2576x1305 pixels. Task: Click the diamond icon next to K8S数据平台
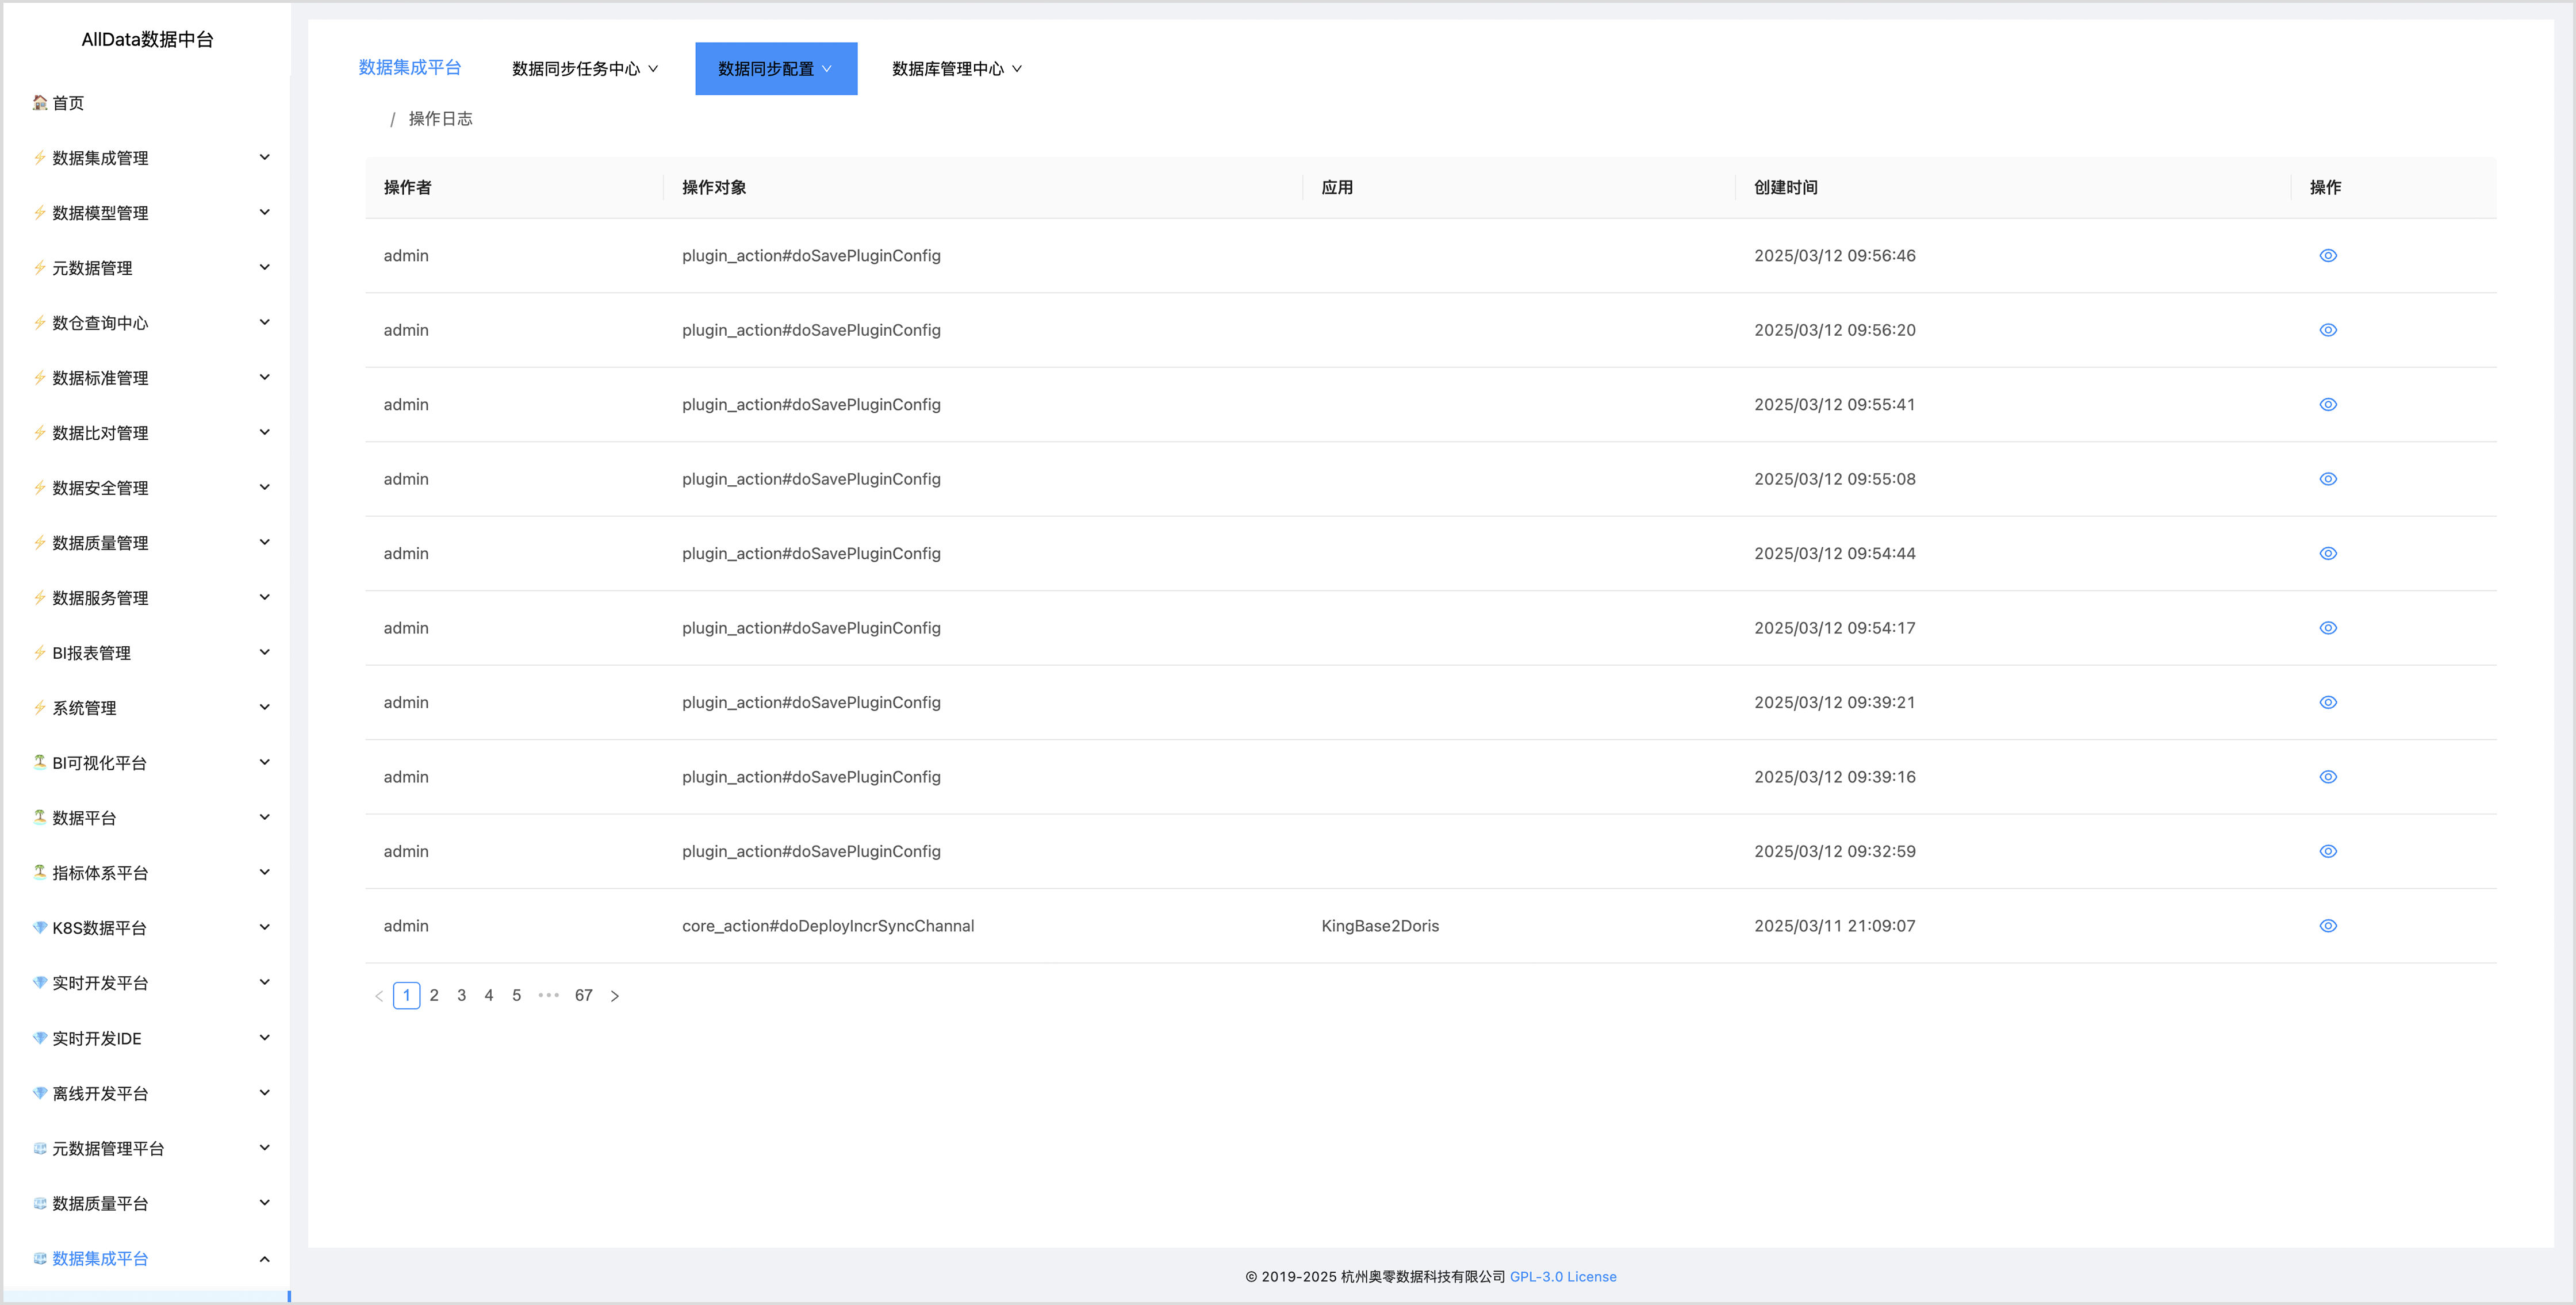[x=40, y=927]
